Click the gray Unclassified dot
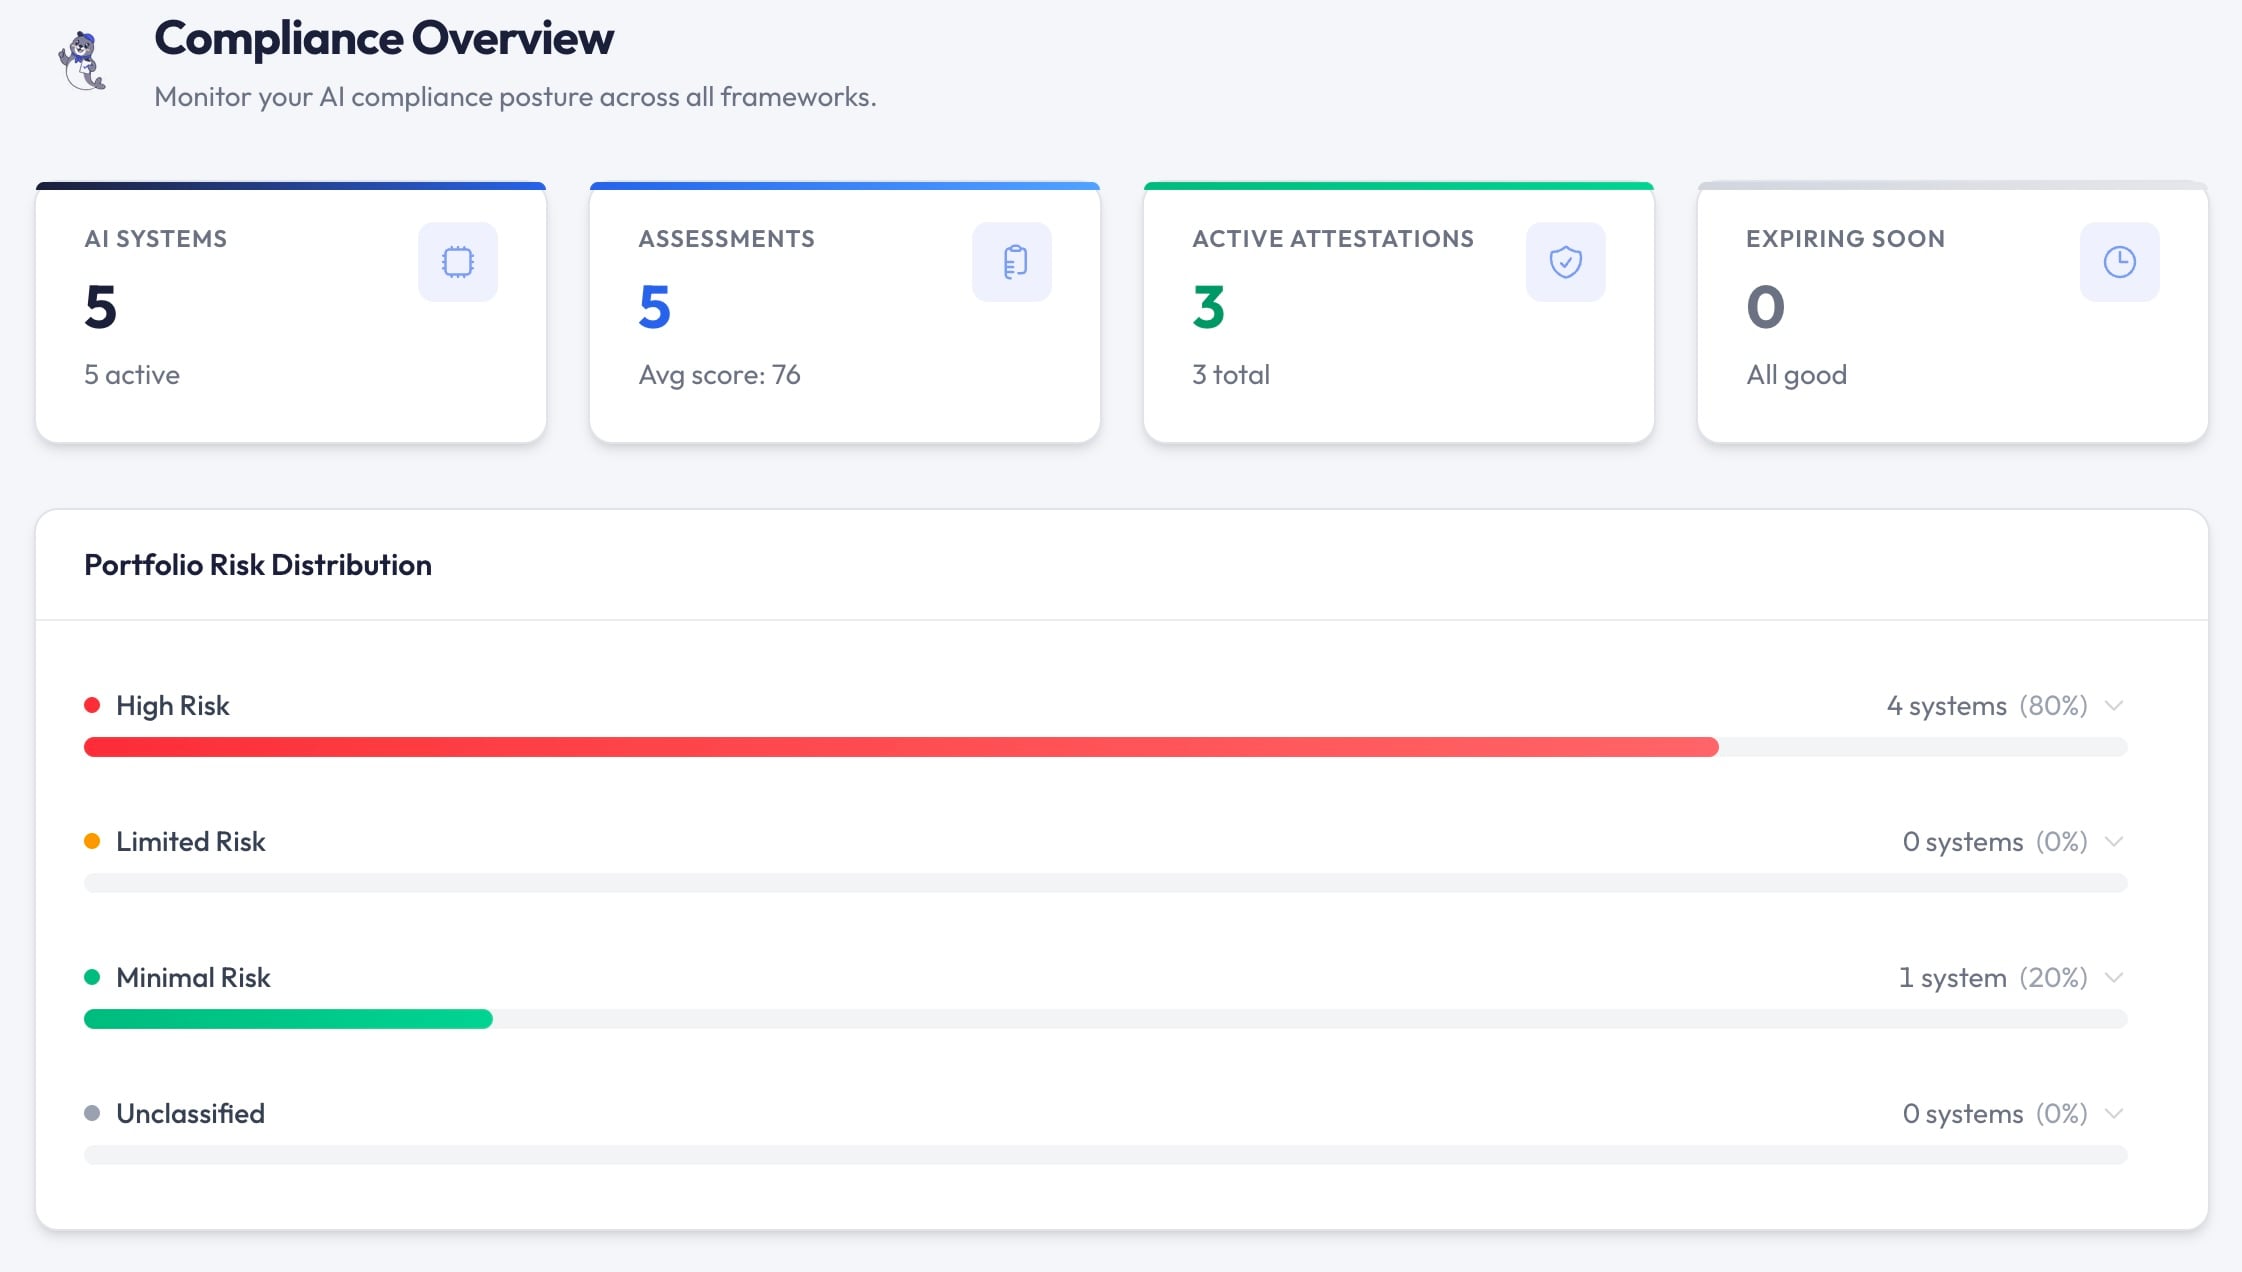2242x1272 pixels. click(92, 1113)
